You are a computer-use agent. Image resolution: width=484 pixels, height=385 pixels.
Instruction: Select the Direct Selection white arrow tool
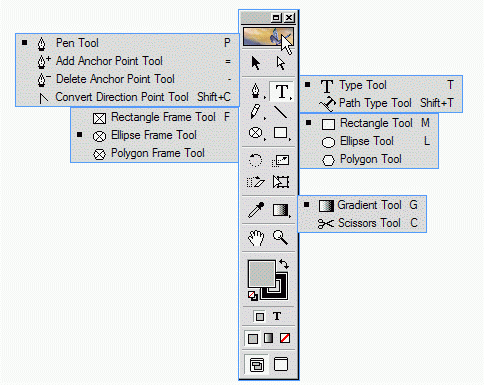tap(281, 63)
